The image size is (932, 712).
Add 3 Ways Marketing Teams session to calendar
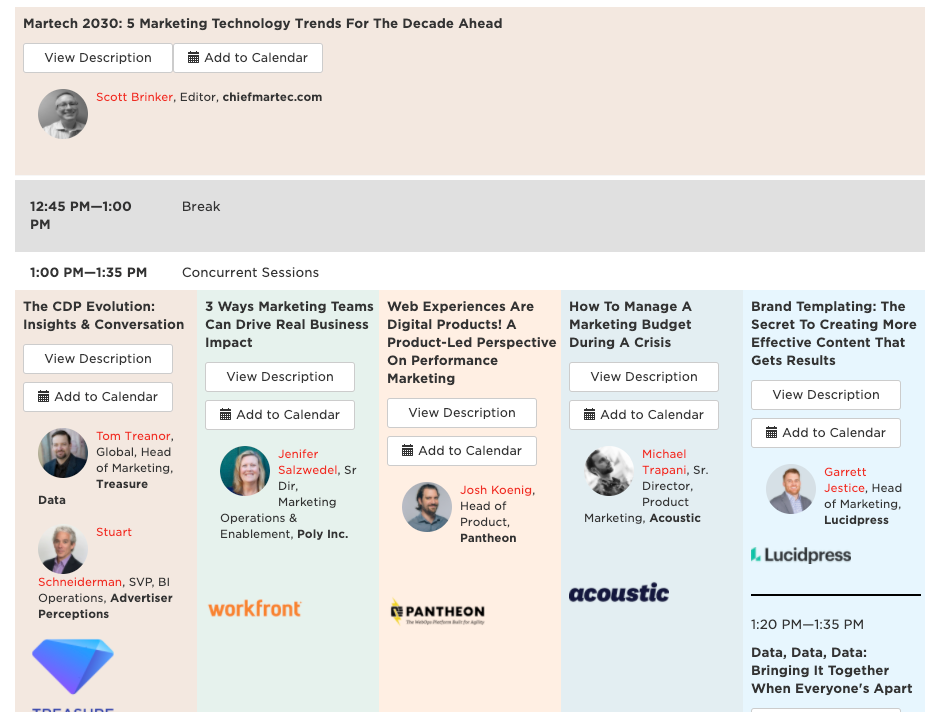[280, 415]
